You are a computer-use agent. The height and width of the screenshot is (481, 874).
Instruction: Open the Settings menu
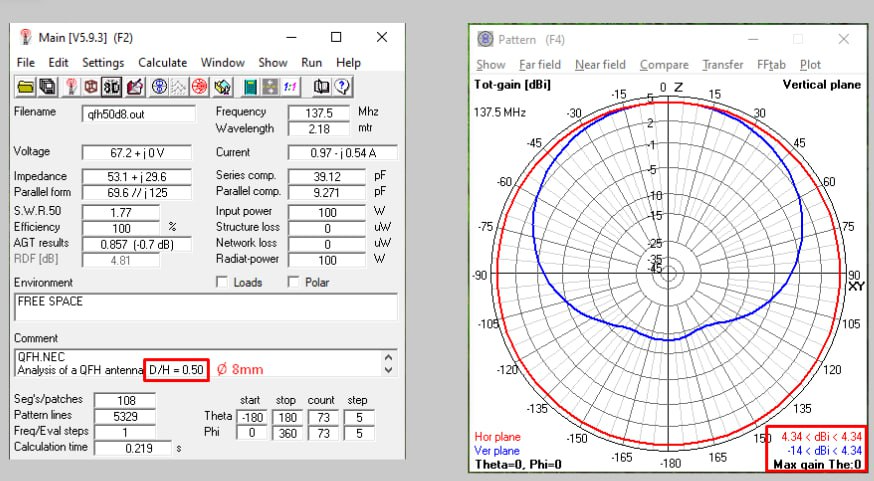(103, 62)
